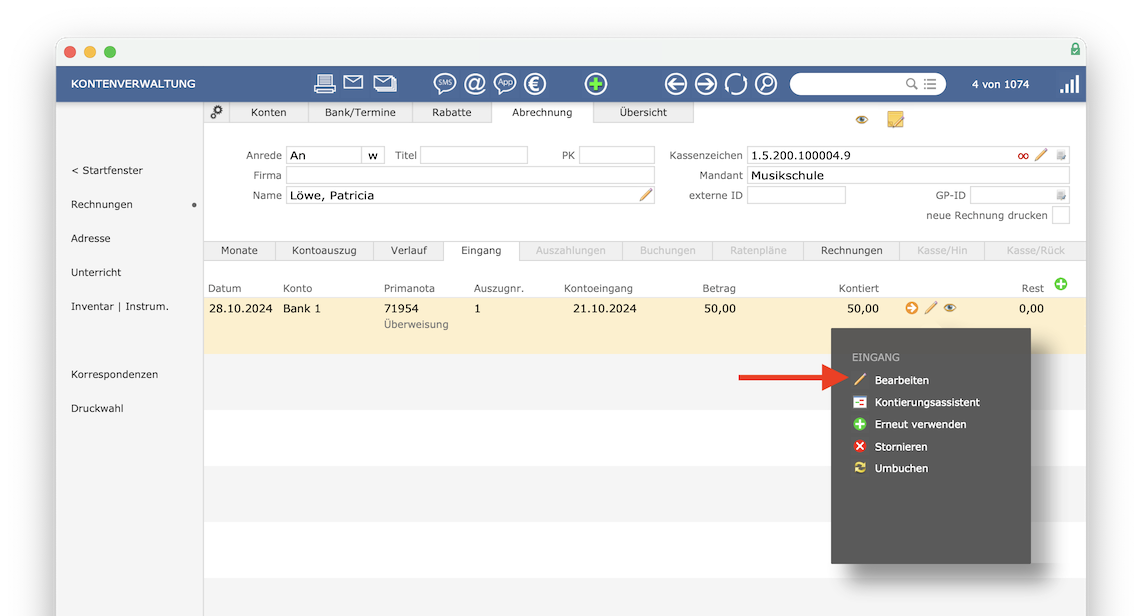Click pencil icon in Kassenzeichen field
The image size is (1142, 616).
(x=1041, y=154)
